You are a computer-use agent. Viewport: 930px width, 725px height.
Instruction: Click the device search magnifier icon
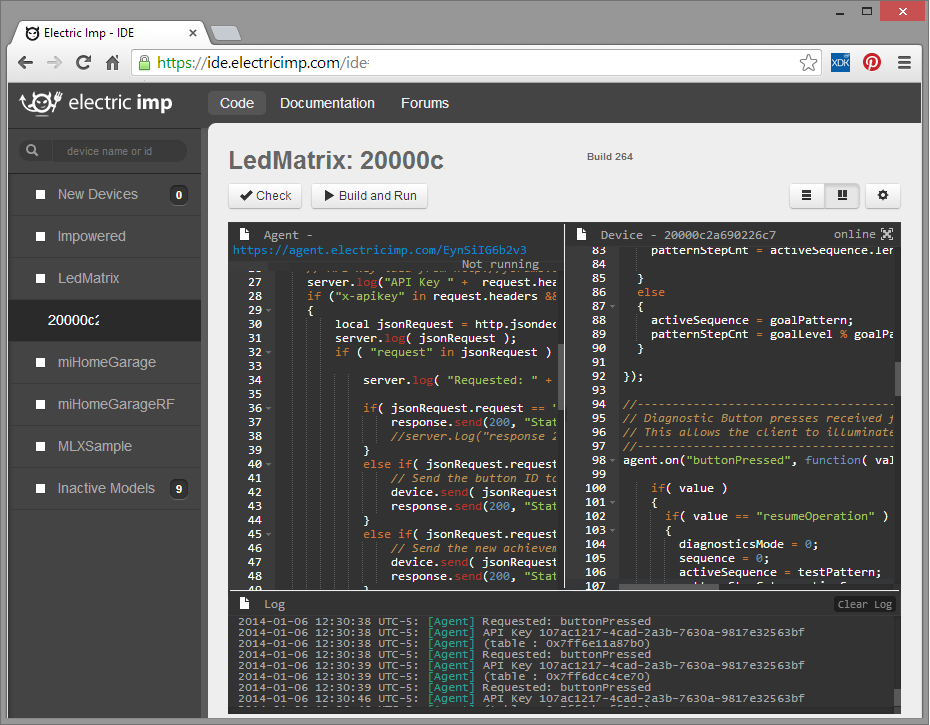click(x=32, y=151)
